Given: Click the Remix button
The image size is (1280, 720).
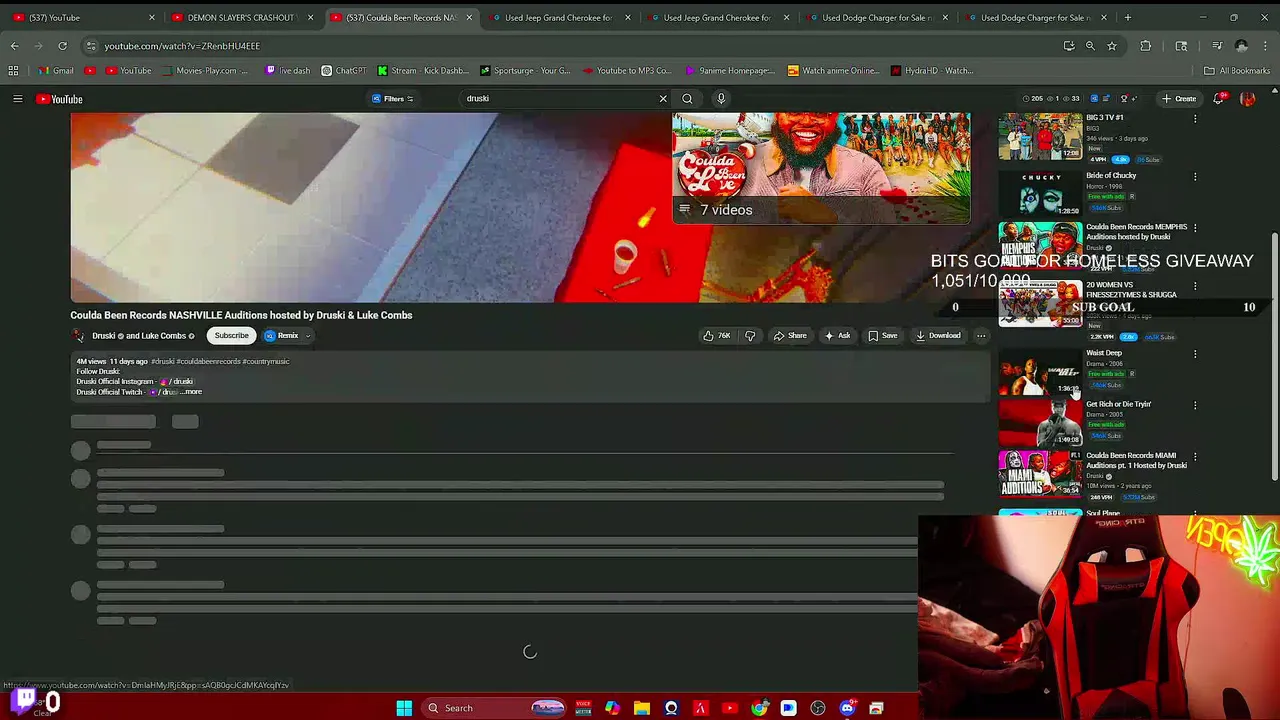Looking at the screenshot, I should click(281, 335).
